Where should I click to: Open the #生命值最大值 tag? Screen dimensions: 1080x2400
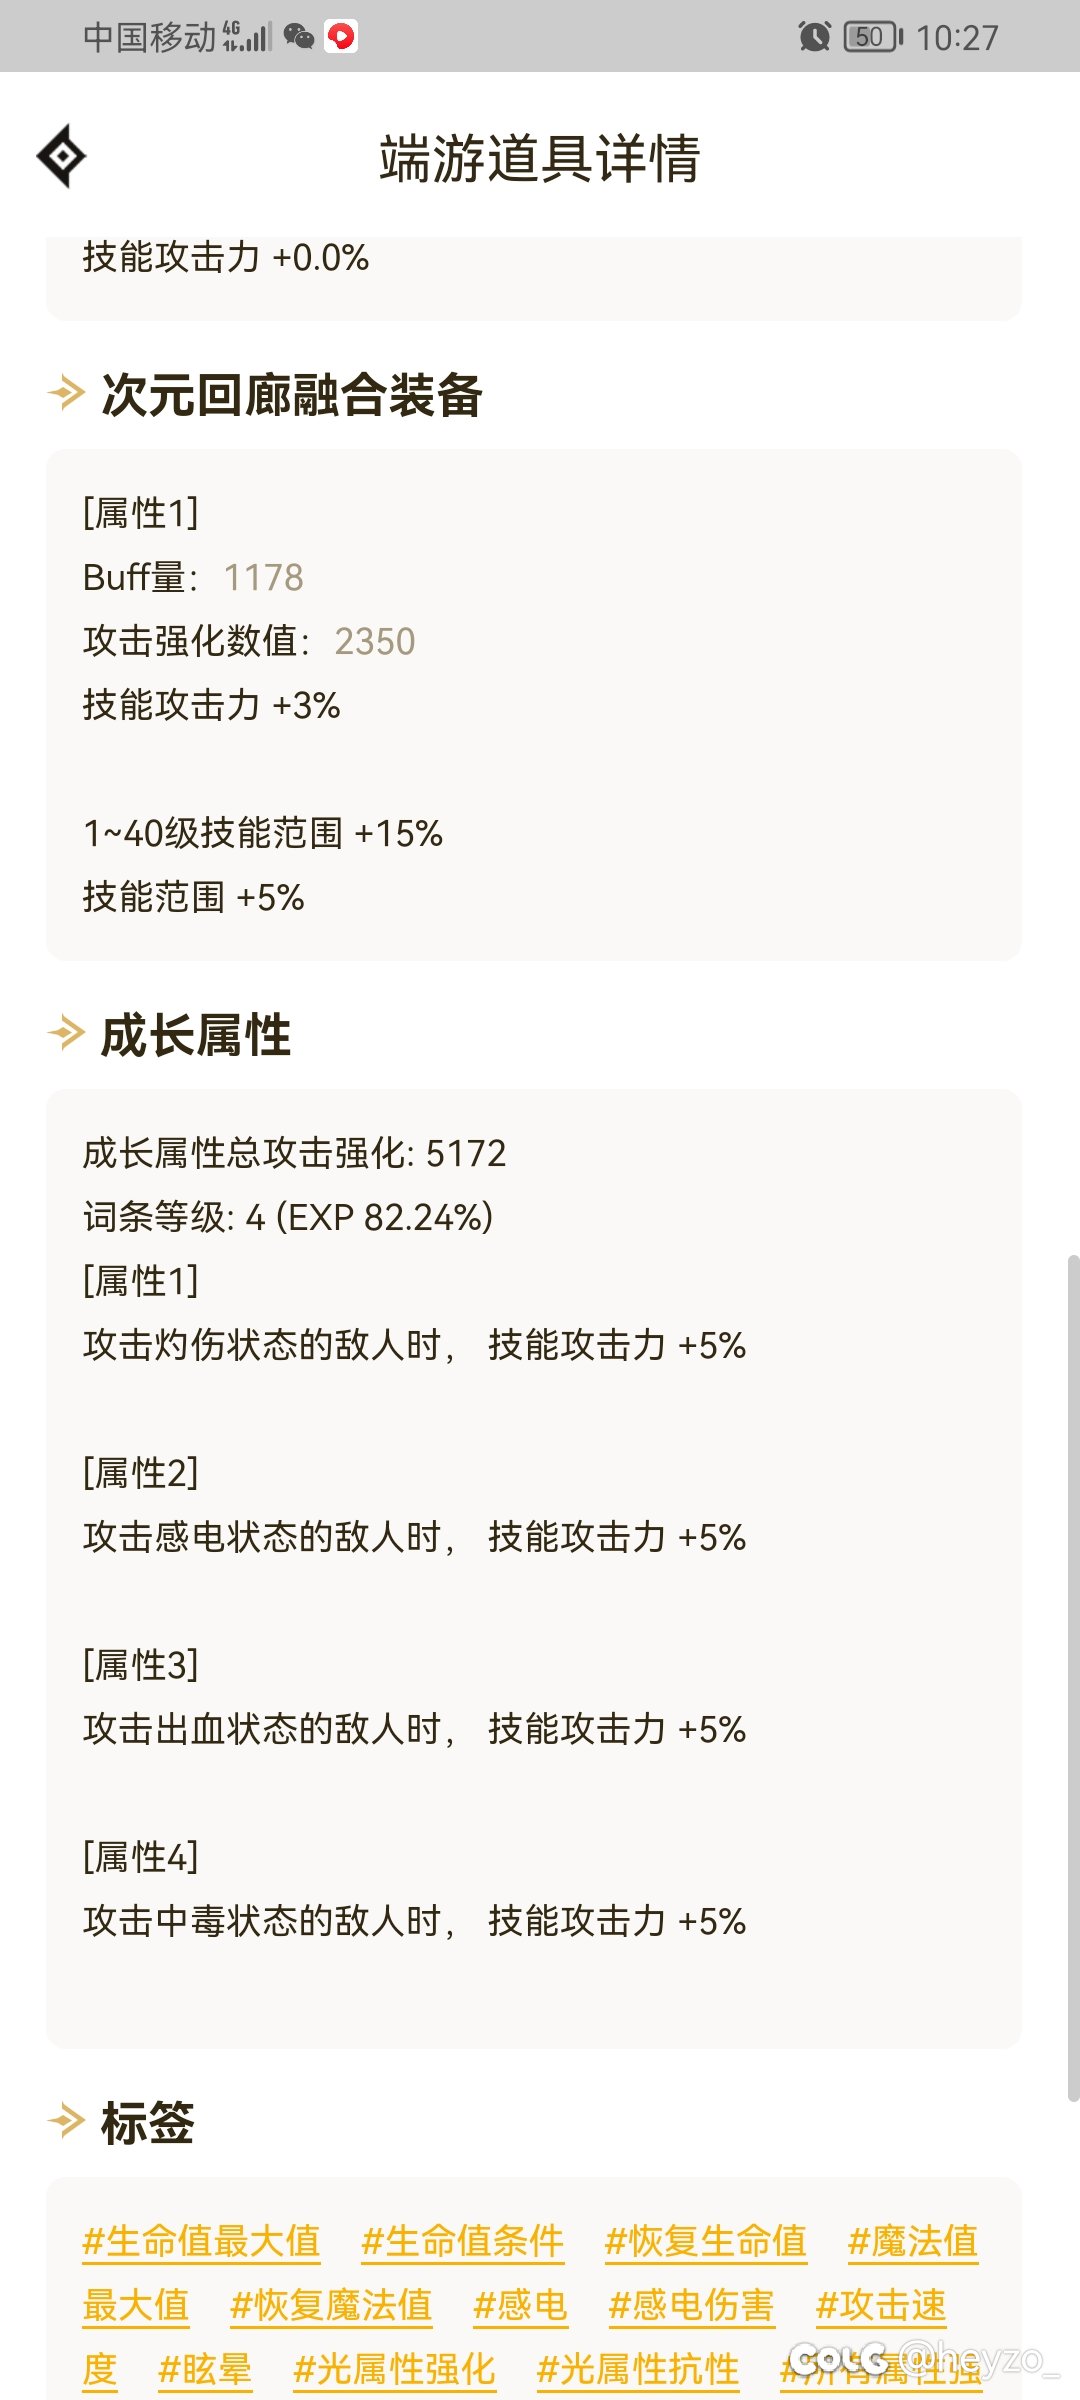[201, 2241]
